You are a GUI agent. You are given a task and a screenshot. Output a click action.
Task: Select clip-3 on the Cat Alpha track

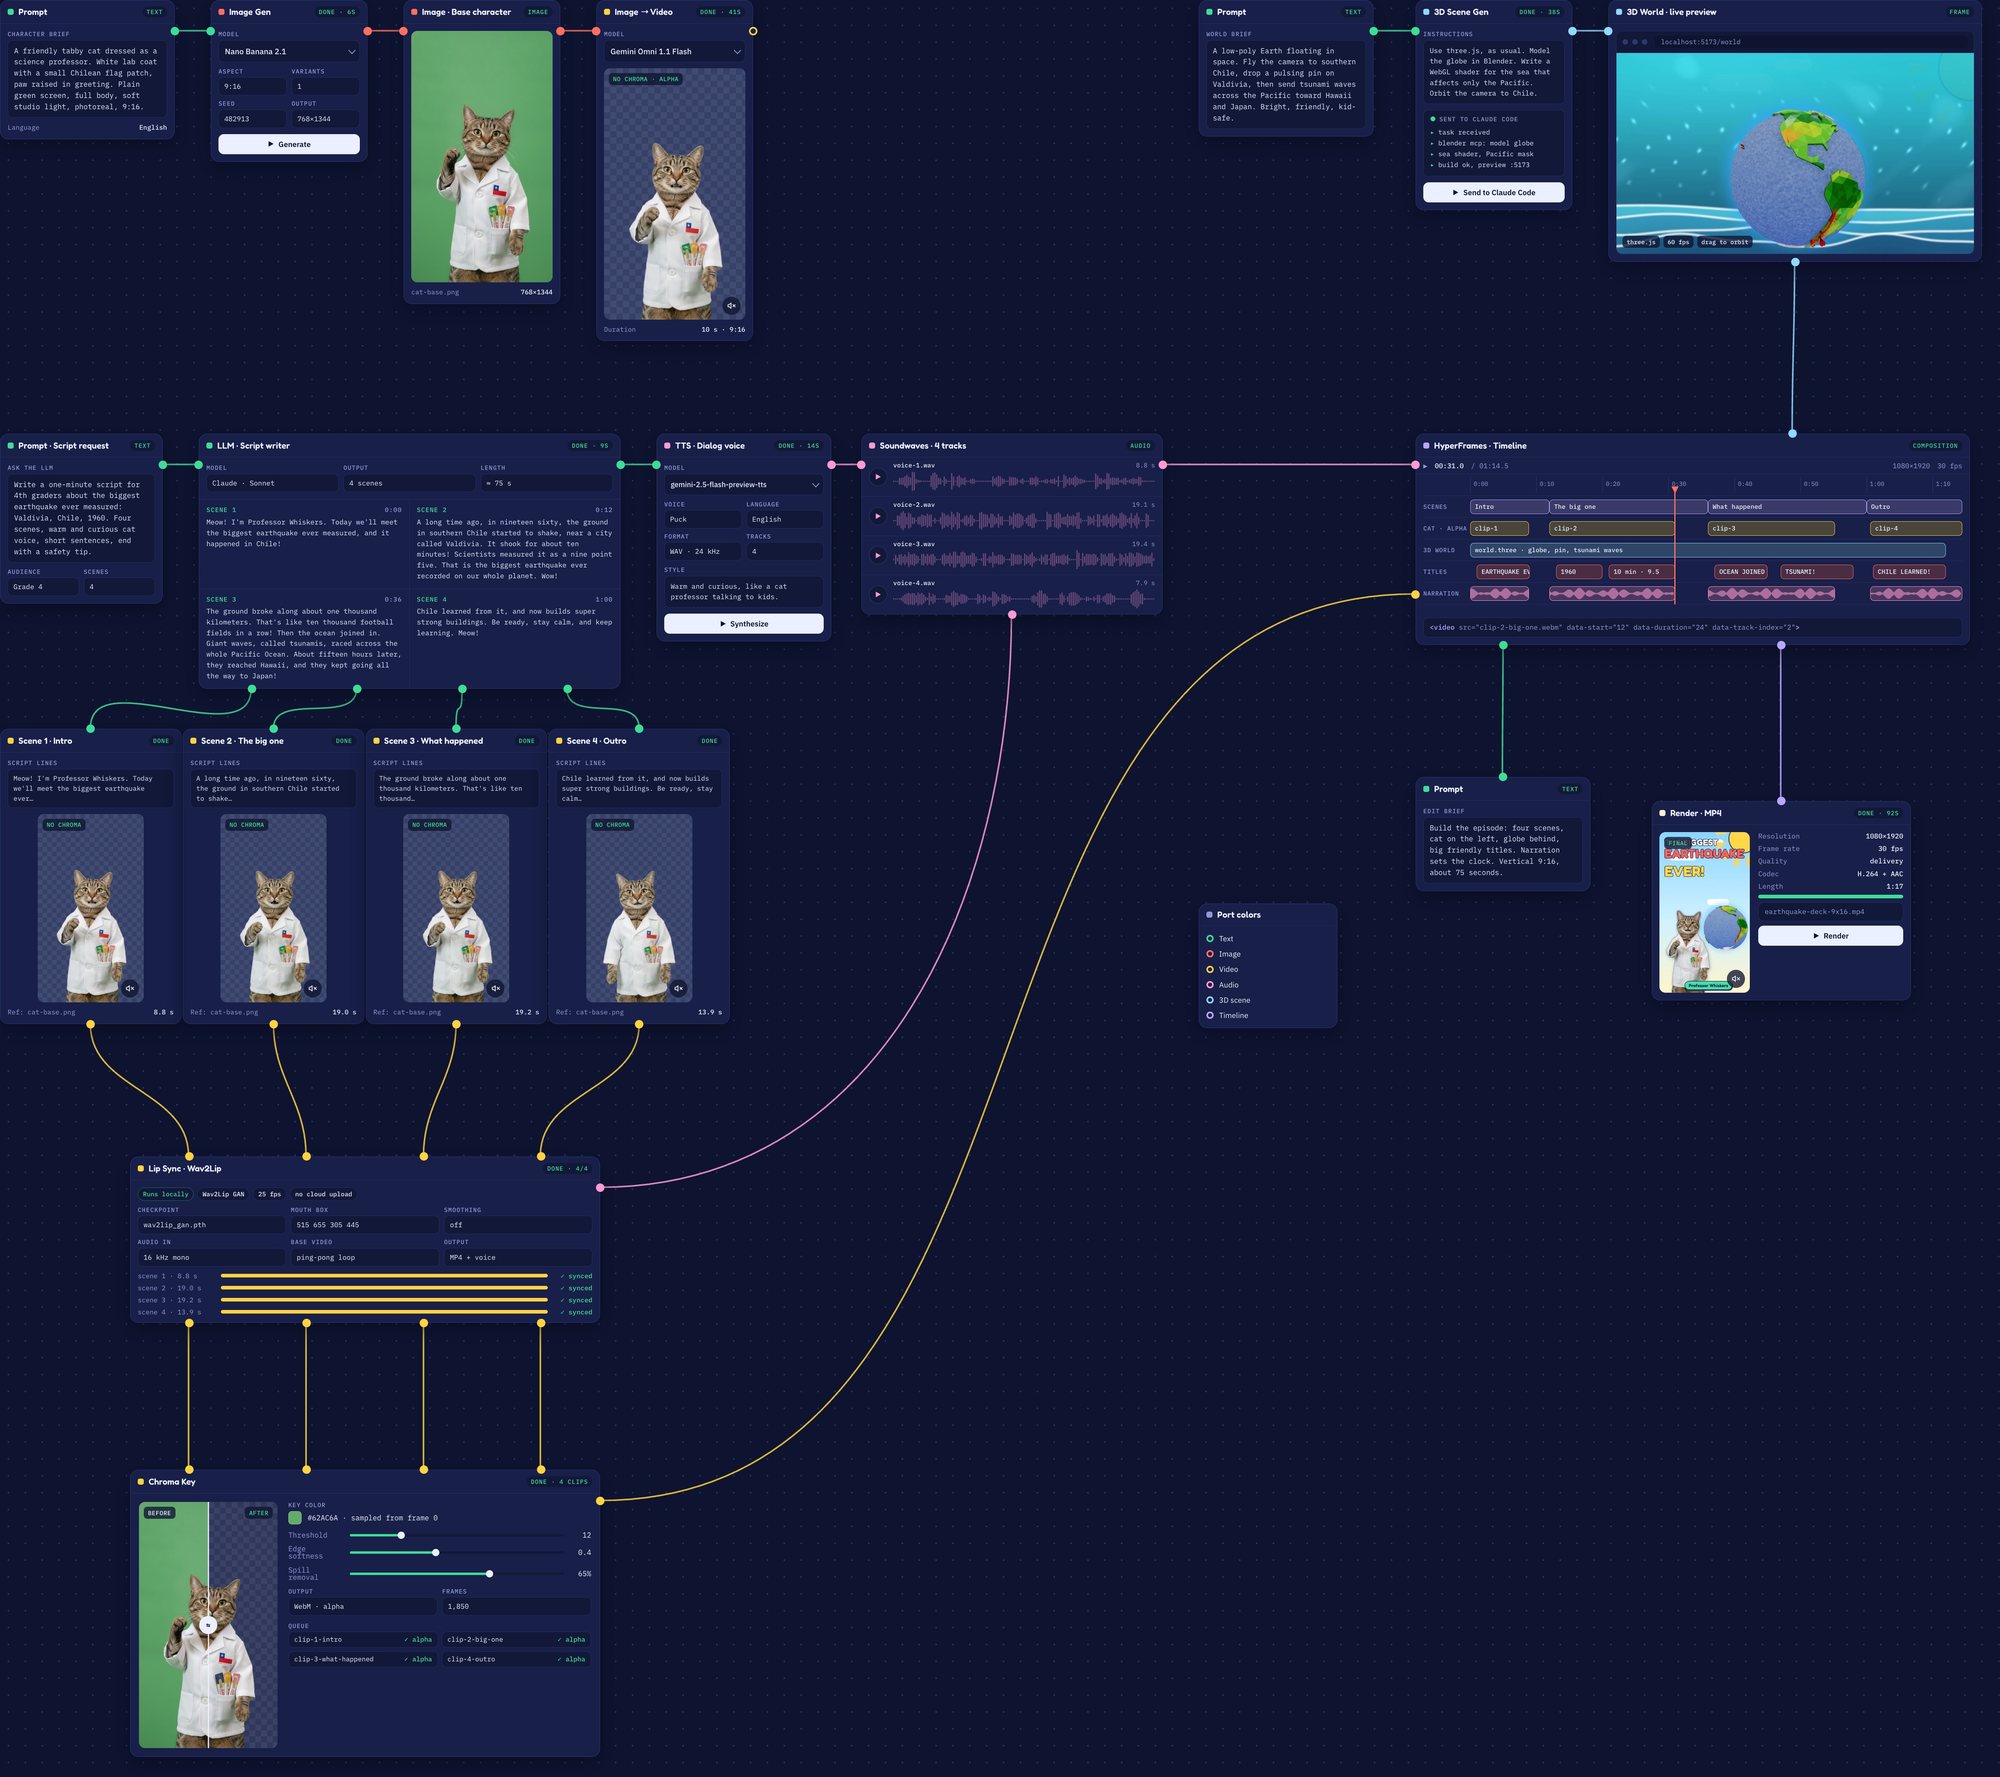(x=1771, y=528)
